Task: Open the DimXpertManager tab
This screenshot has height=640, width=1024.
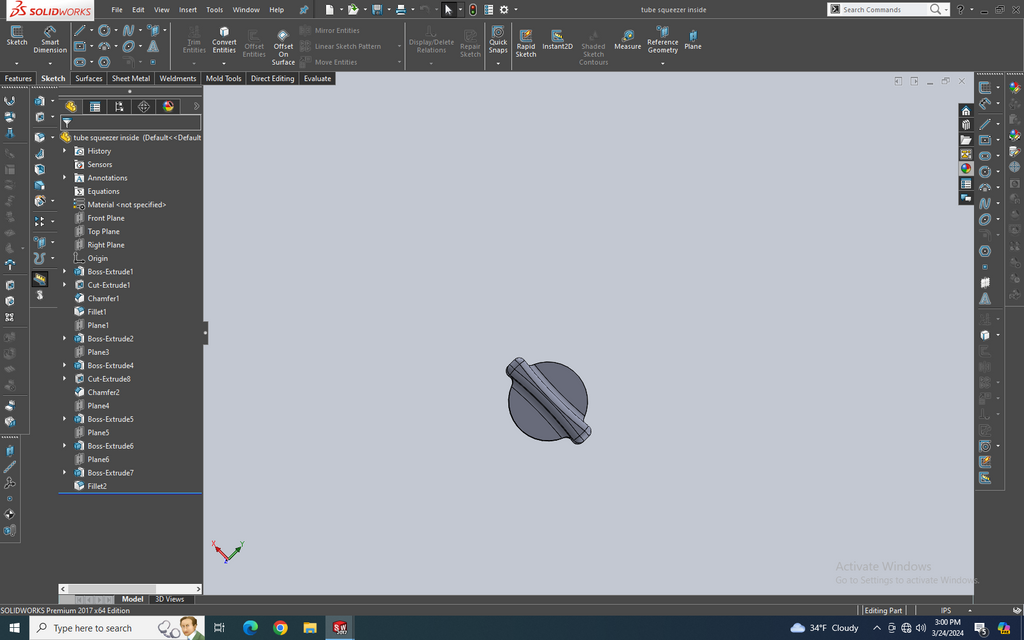Action: (x=144, y=106)
